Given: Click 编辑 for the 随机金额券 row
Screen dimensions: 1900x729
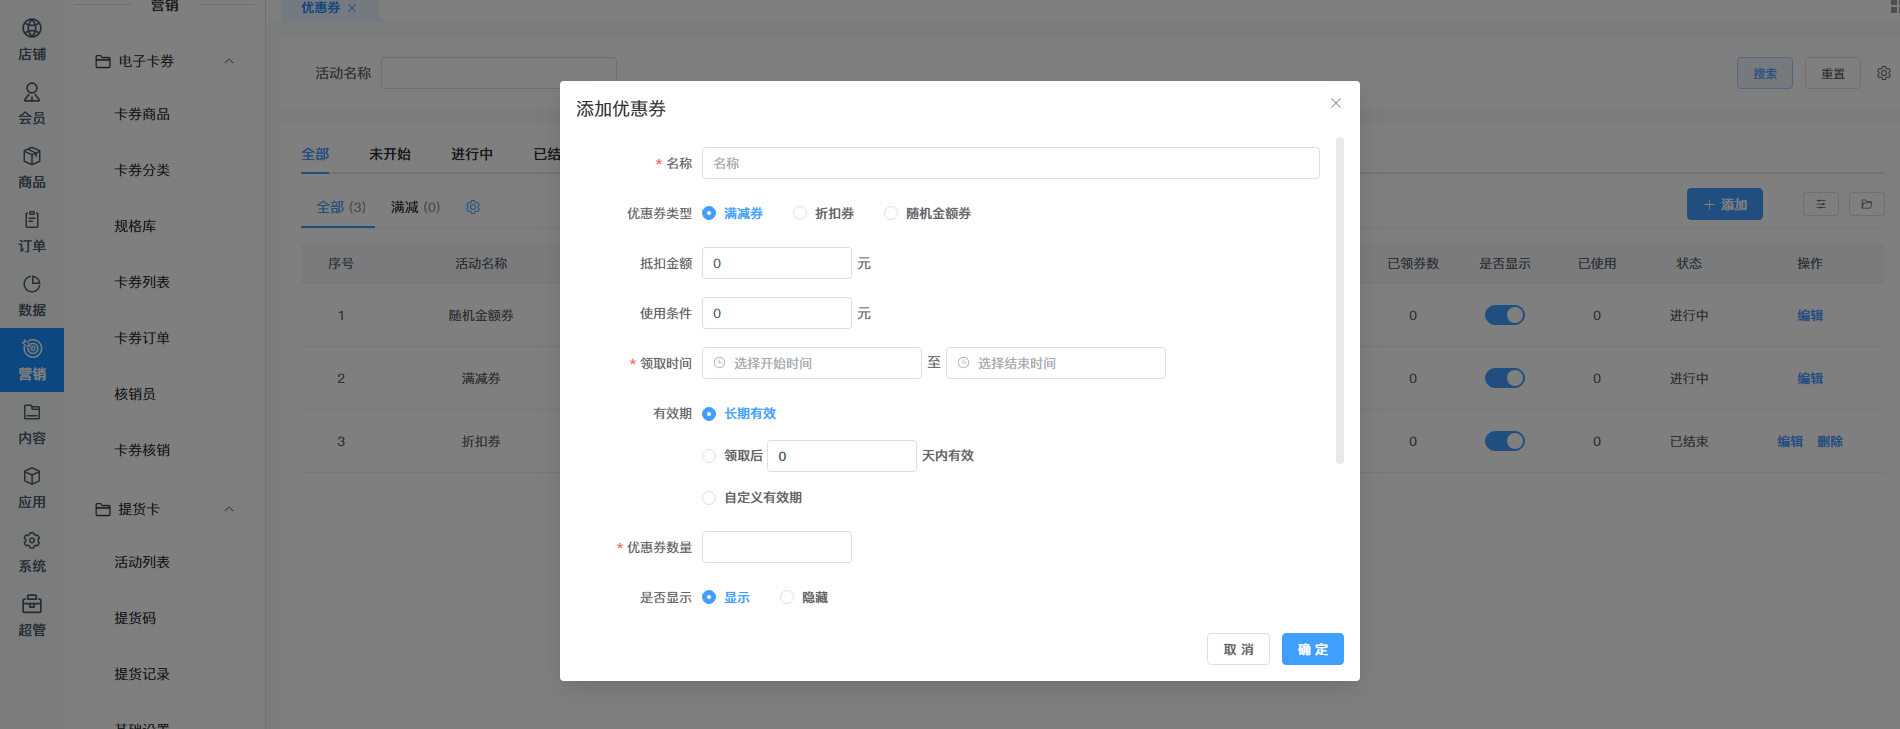Looking at the screenshot, I should pos(1810,315).
